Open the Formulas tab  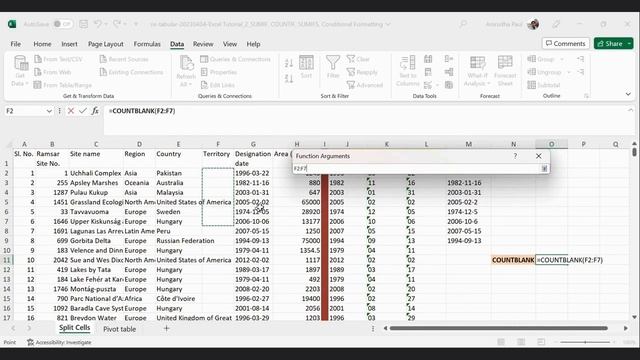[x=147, y=44]
